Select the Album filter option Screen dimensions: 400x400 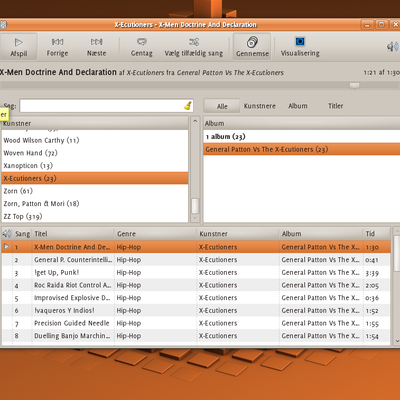(x=298, y=106)
